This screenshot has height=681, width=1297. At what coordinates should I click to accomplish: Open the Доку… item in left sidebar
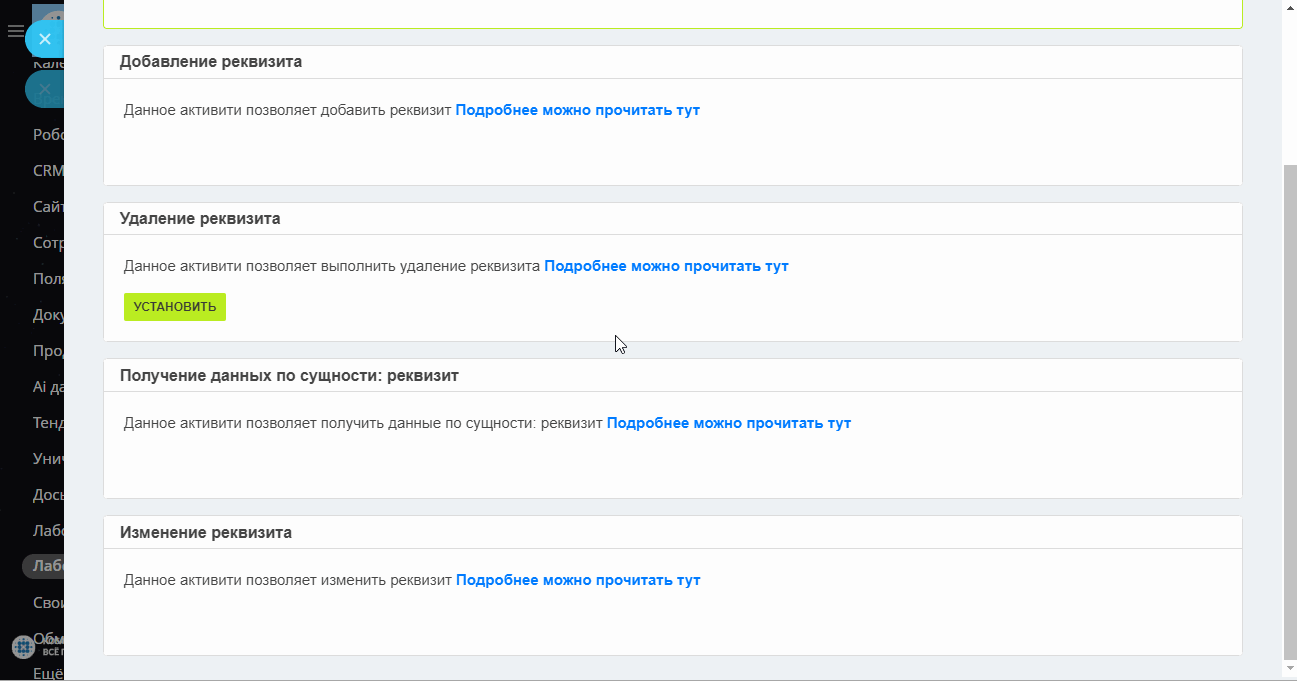48,315
